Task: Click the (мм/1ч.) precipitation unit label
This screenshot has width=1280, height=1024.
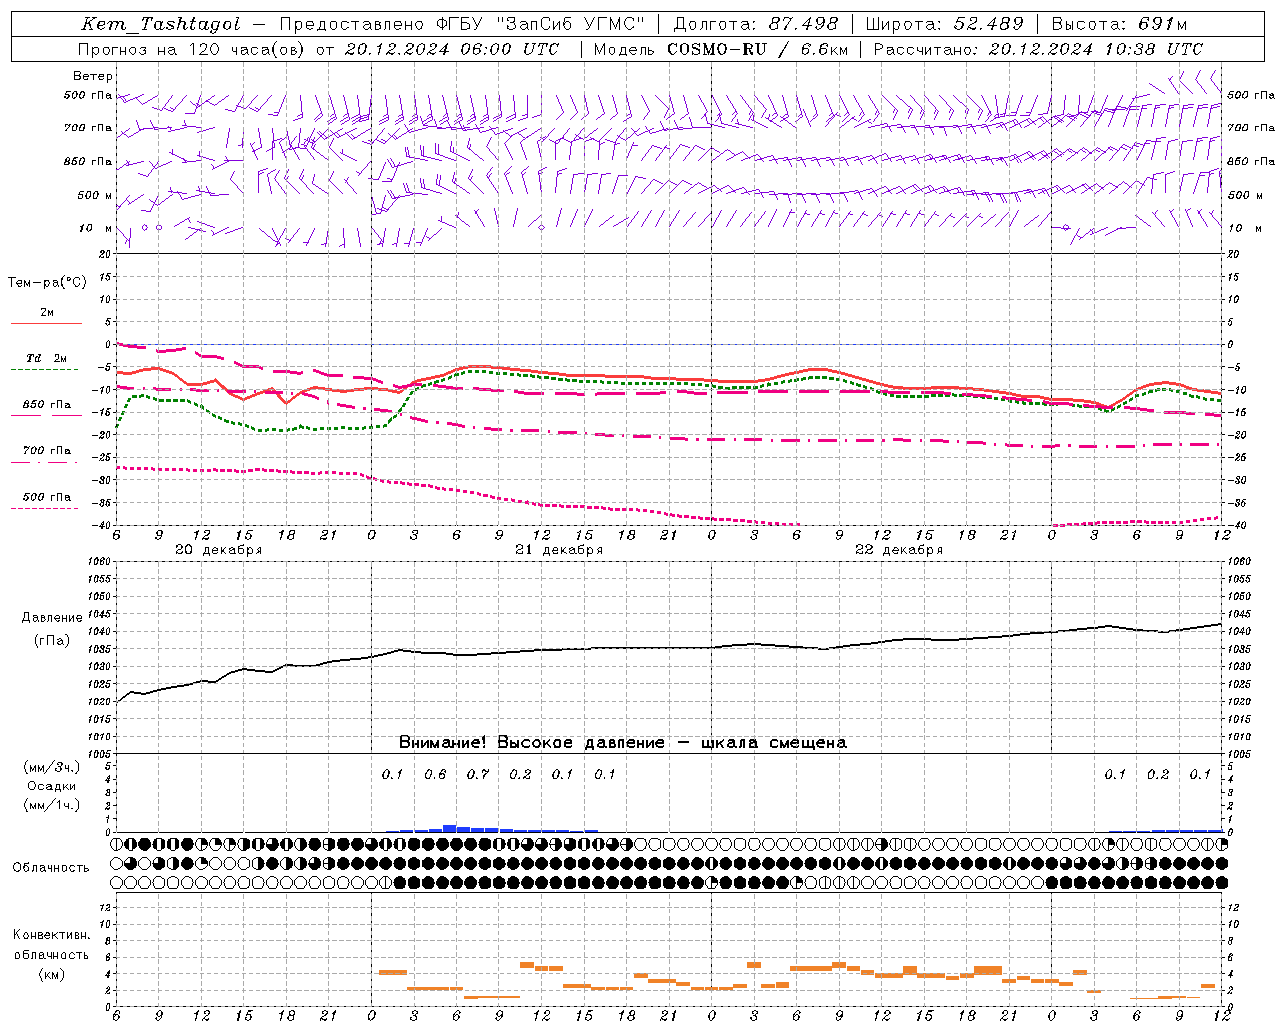Action: [x=52, y=805]
